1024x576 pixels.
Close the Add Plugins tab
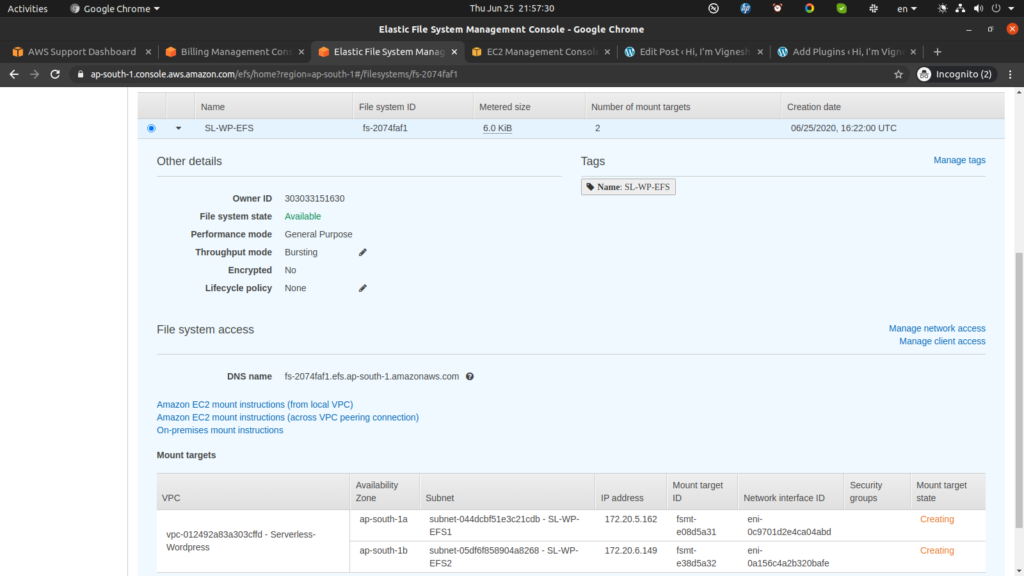tap(912, 52)
